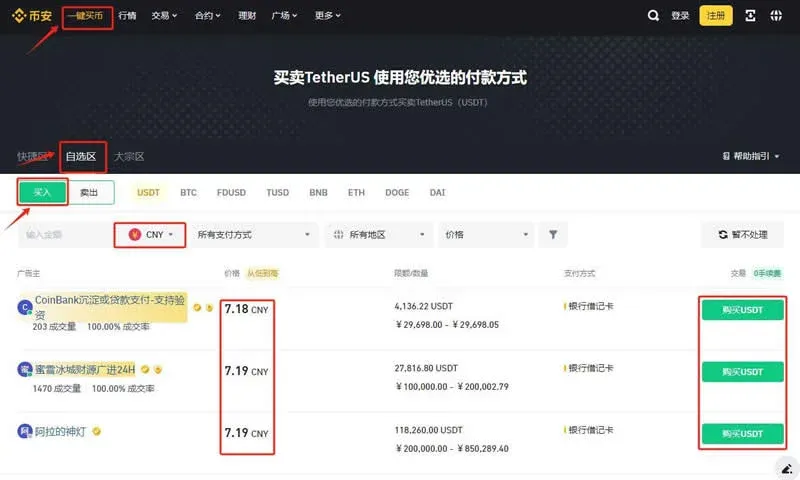
Task: Open the 价格 sort dropdown
Action: [x=486, y=235]
